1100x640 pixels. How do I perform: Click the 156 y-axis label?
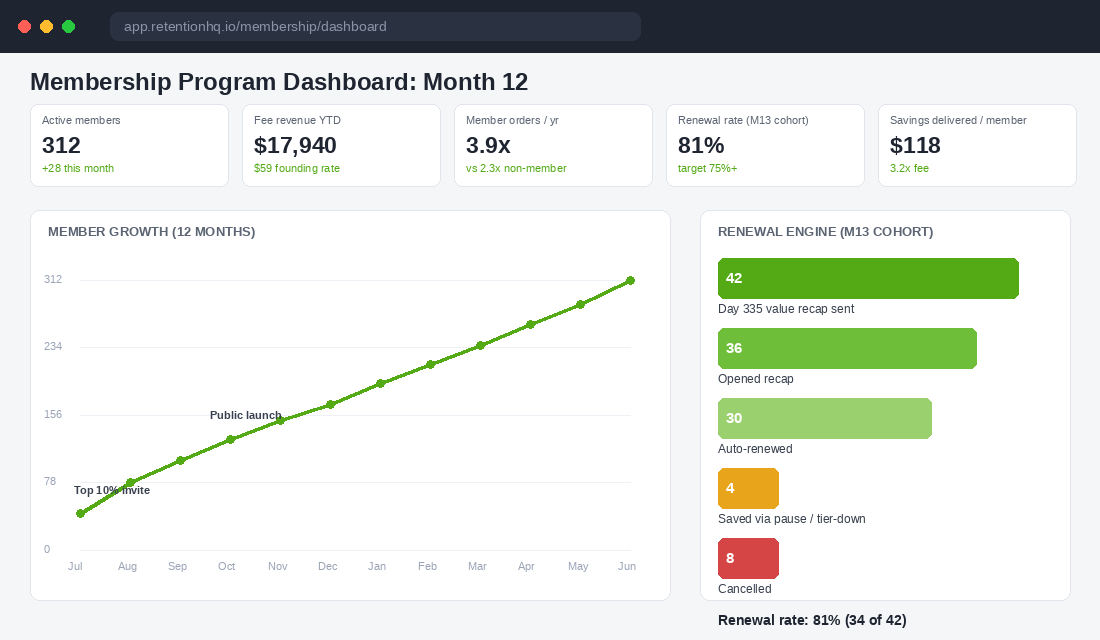point(53,415)
